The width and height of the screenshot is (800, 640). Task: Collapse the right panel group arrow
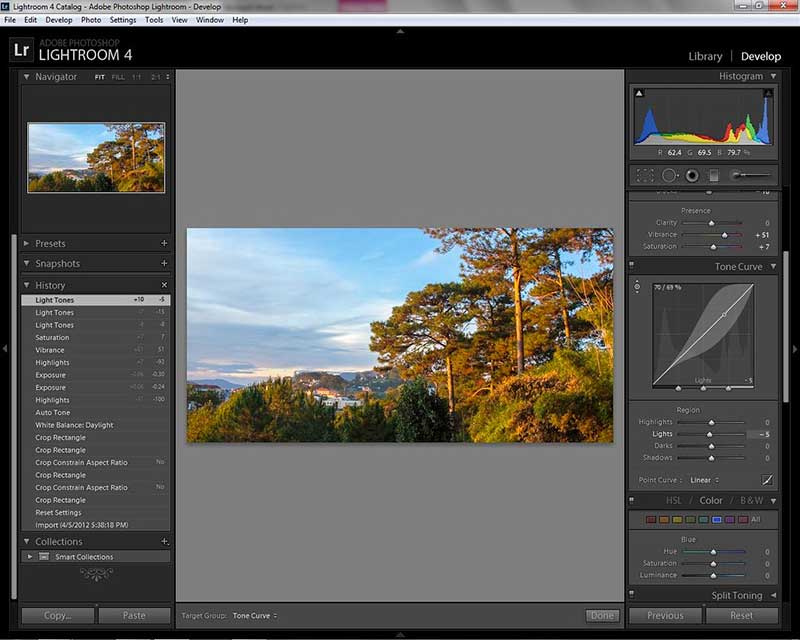[795, 349]
